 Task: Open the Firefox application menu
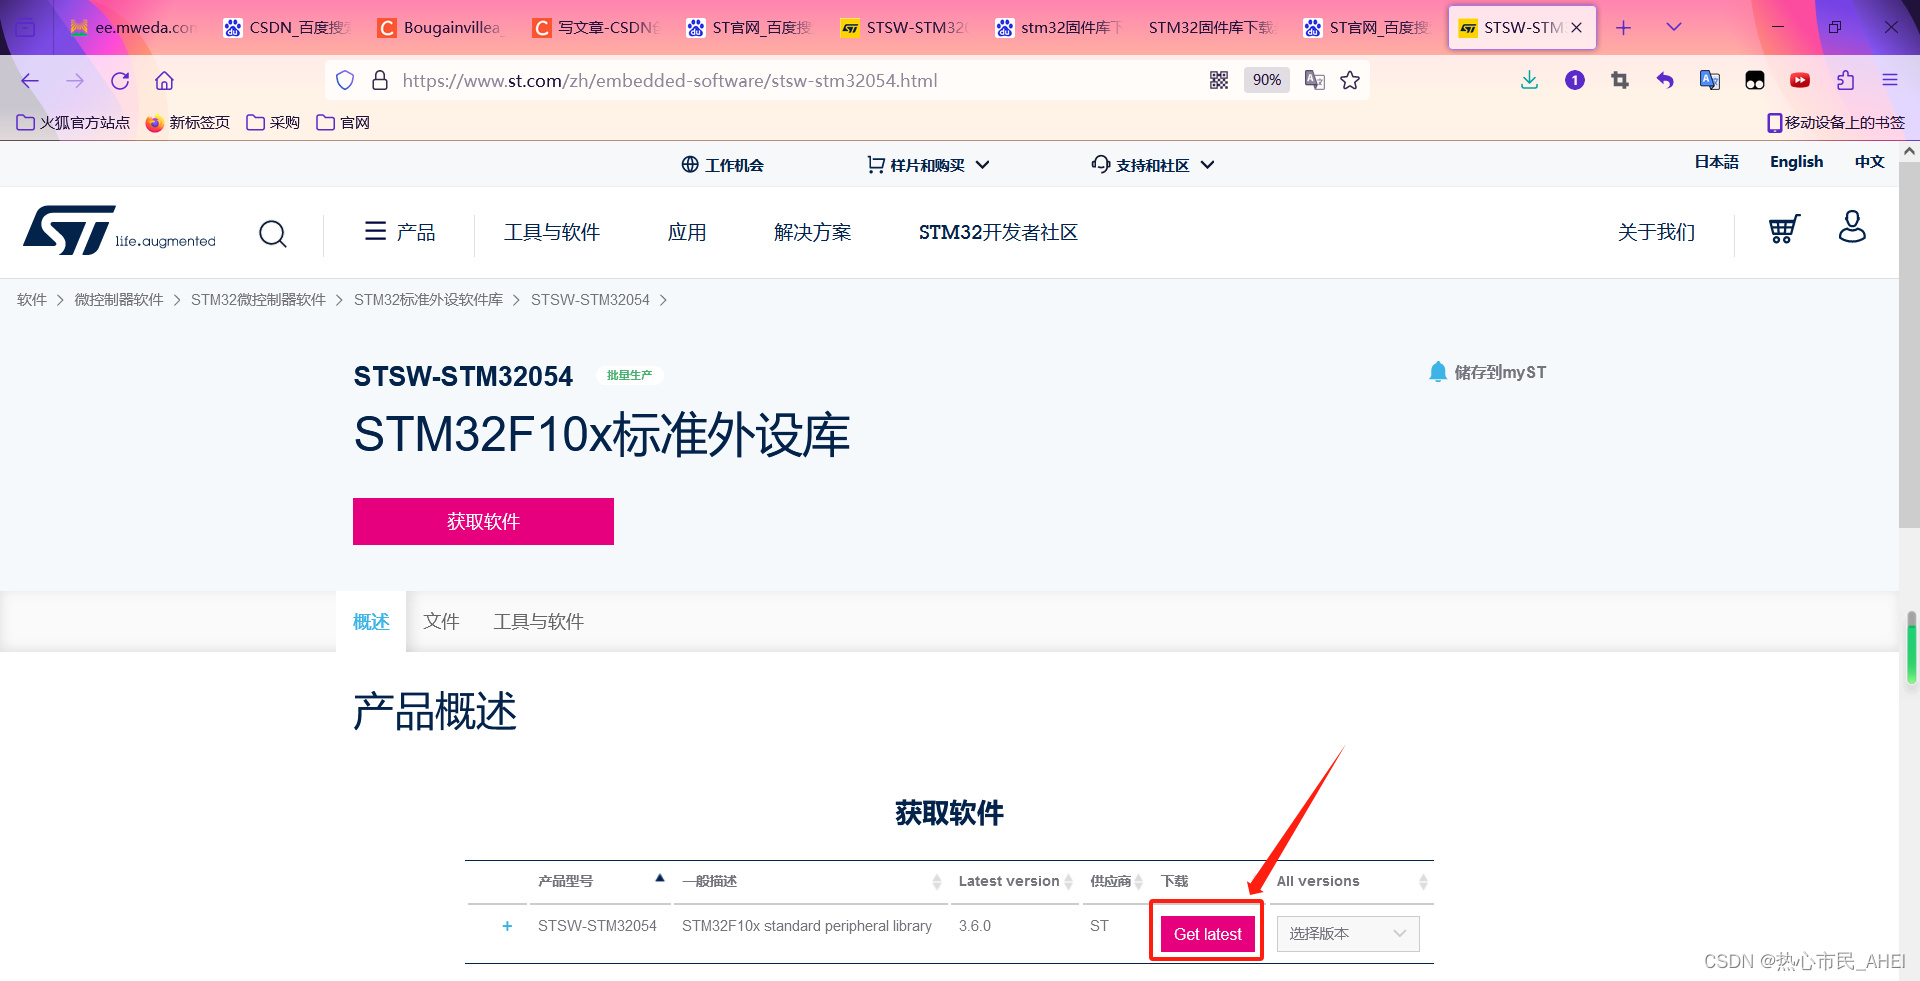point(1890,81)
